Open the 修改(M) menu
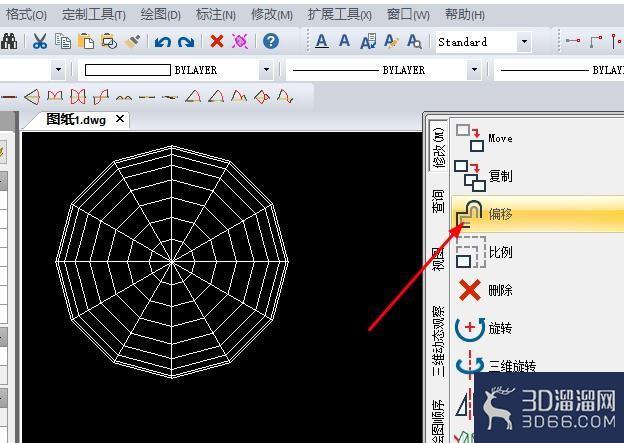This screenshot has height=443, width=624. [271, 15]
